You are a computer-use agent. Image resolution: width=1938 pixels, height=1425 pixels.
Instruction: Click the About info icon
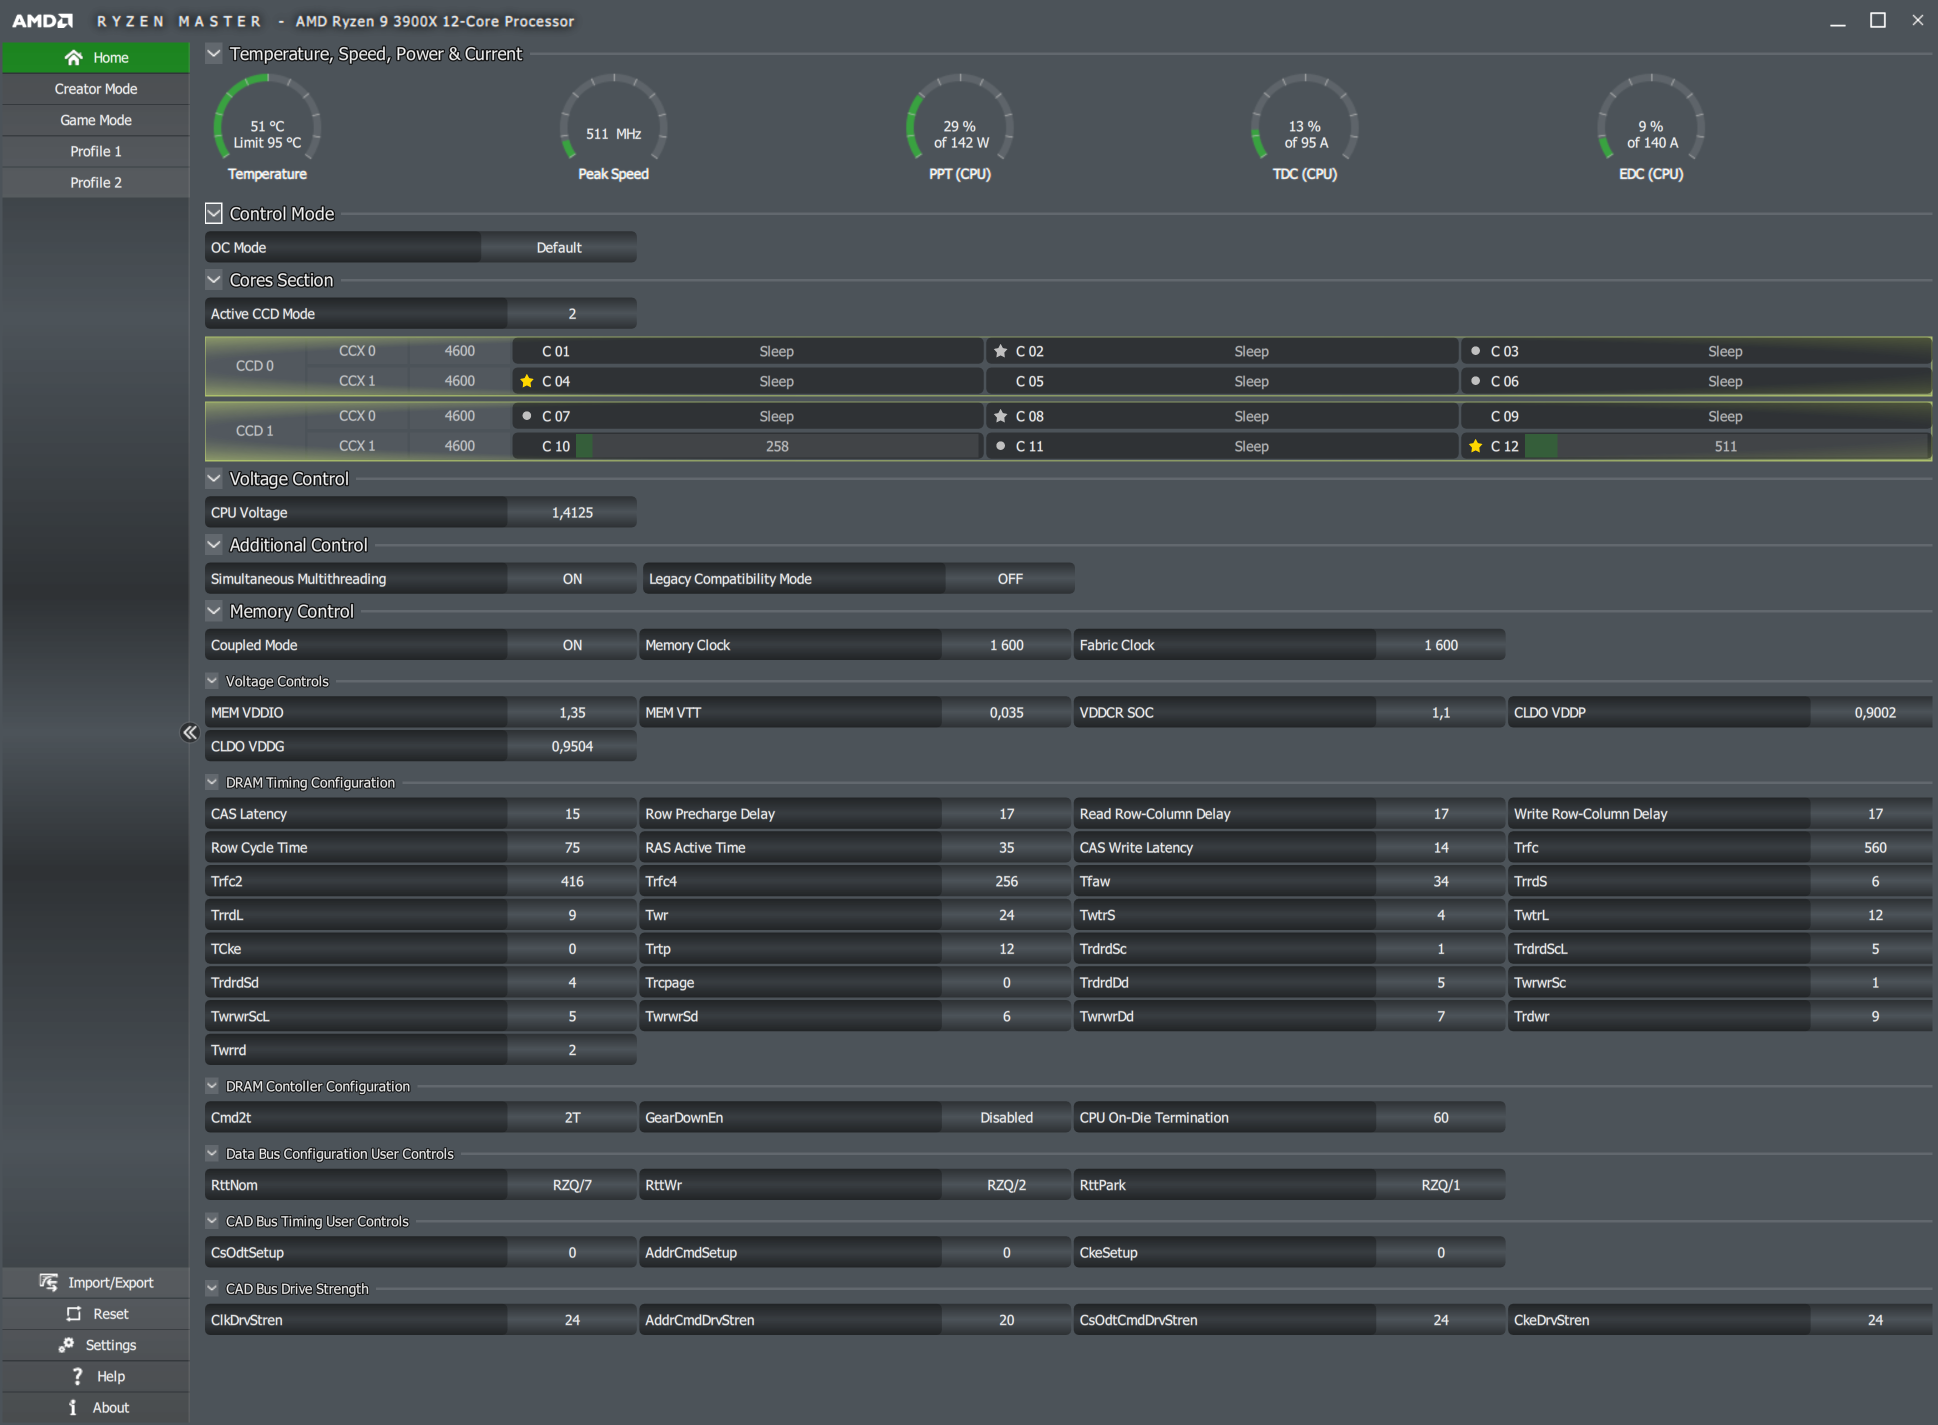point(73,1407)
